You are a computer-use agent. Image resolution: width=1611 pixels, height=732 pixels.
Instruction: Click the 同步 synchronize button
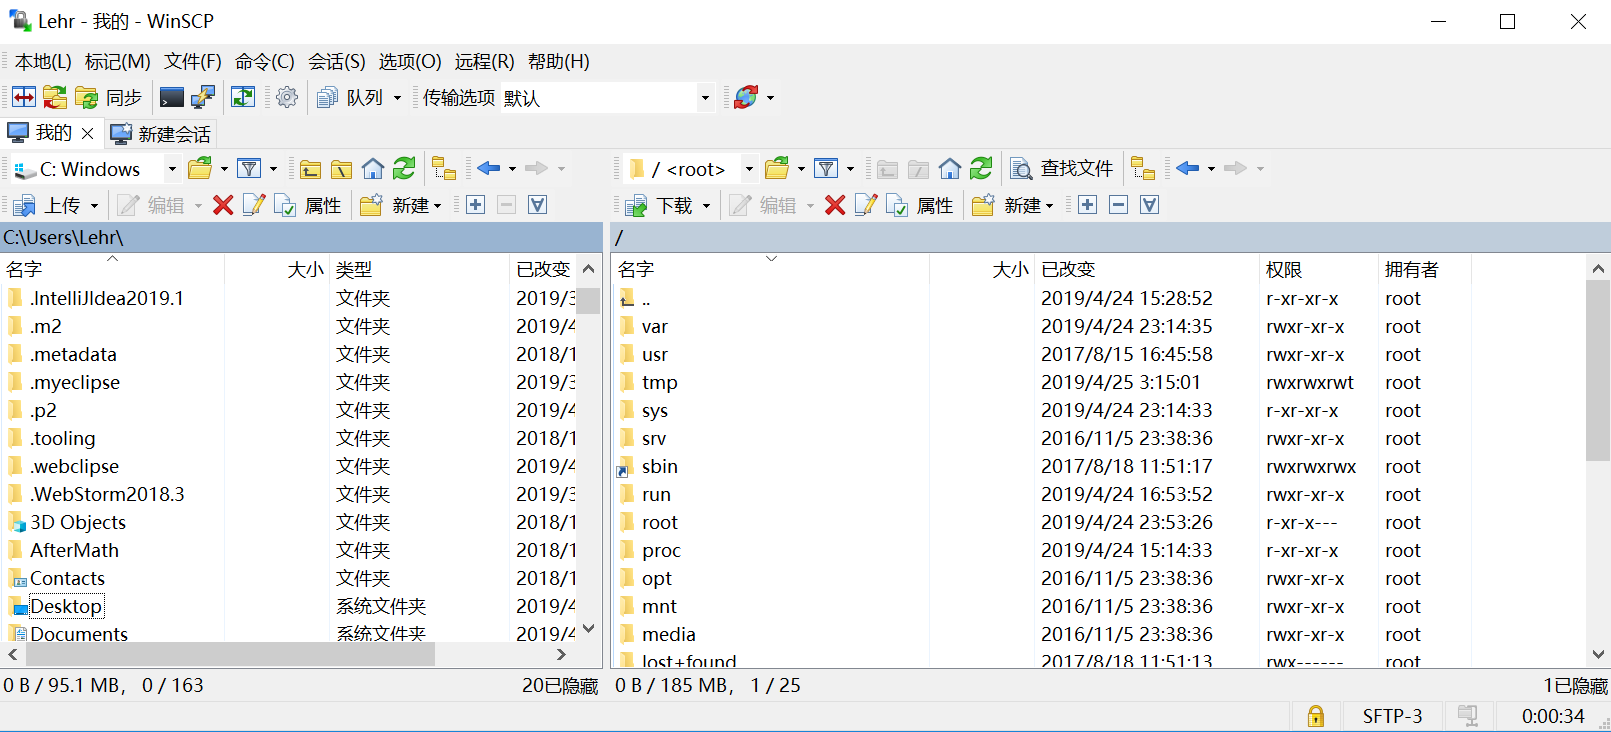(x=109, y=97)
